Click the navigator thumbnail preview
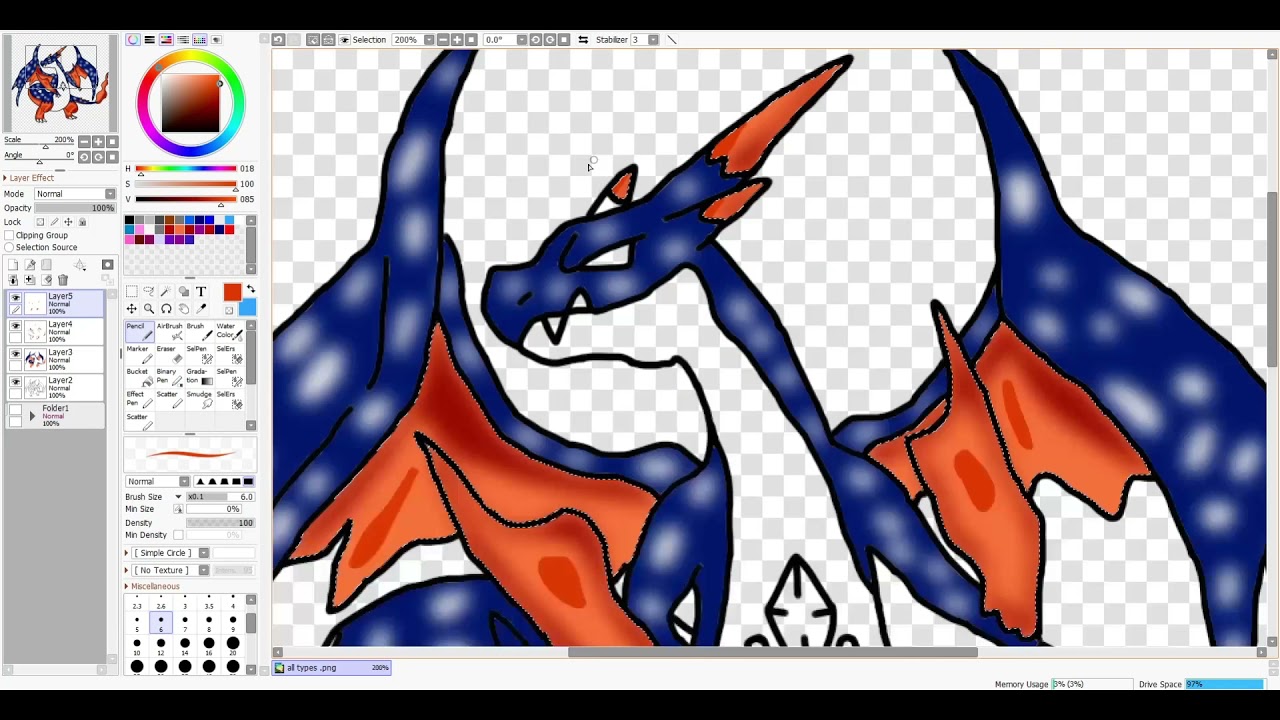 [60, 82]
